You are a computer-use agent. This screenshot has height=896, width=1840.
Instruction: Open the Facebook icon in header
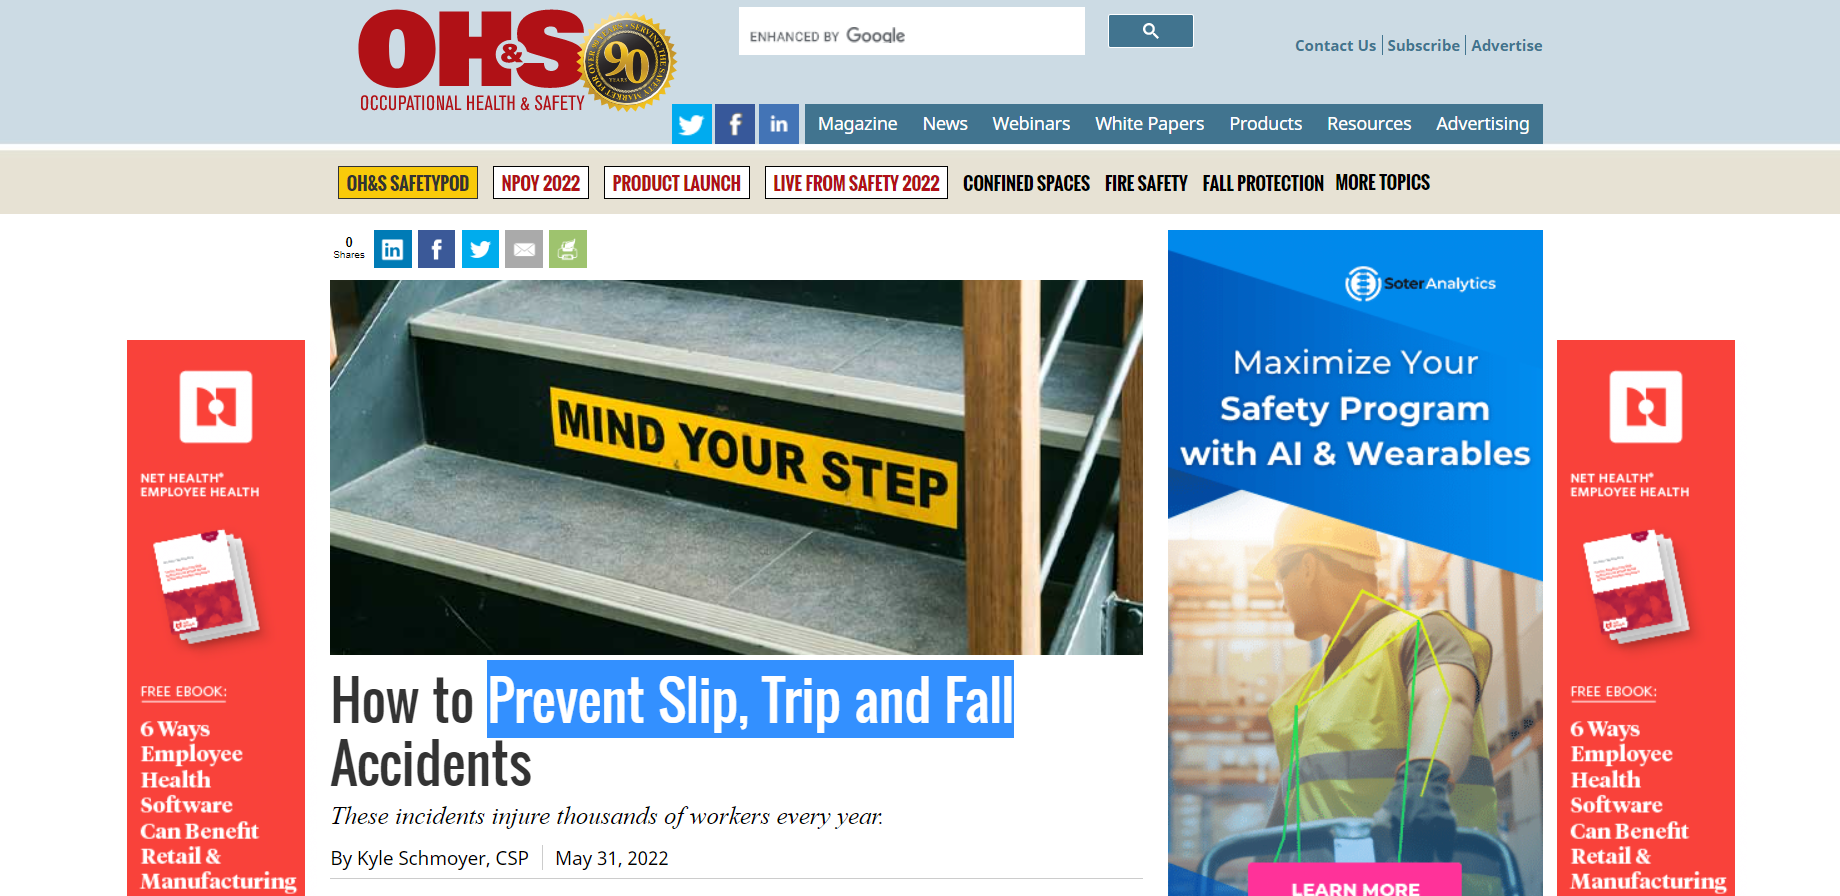pyautogui.click(x=735, y=124)
